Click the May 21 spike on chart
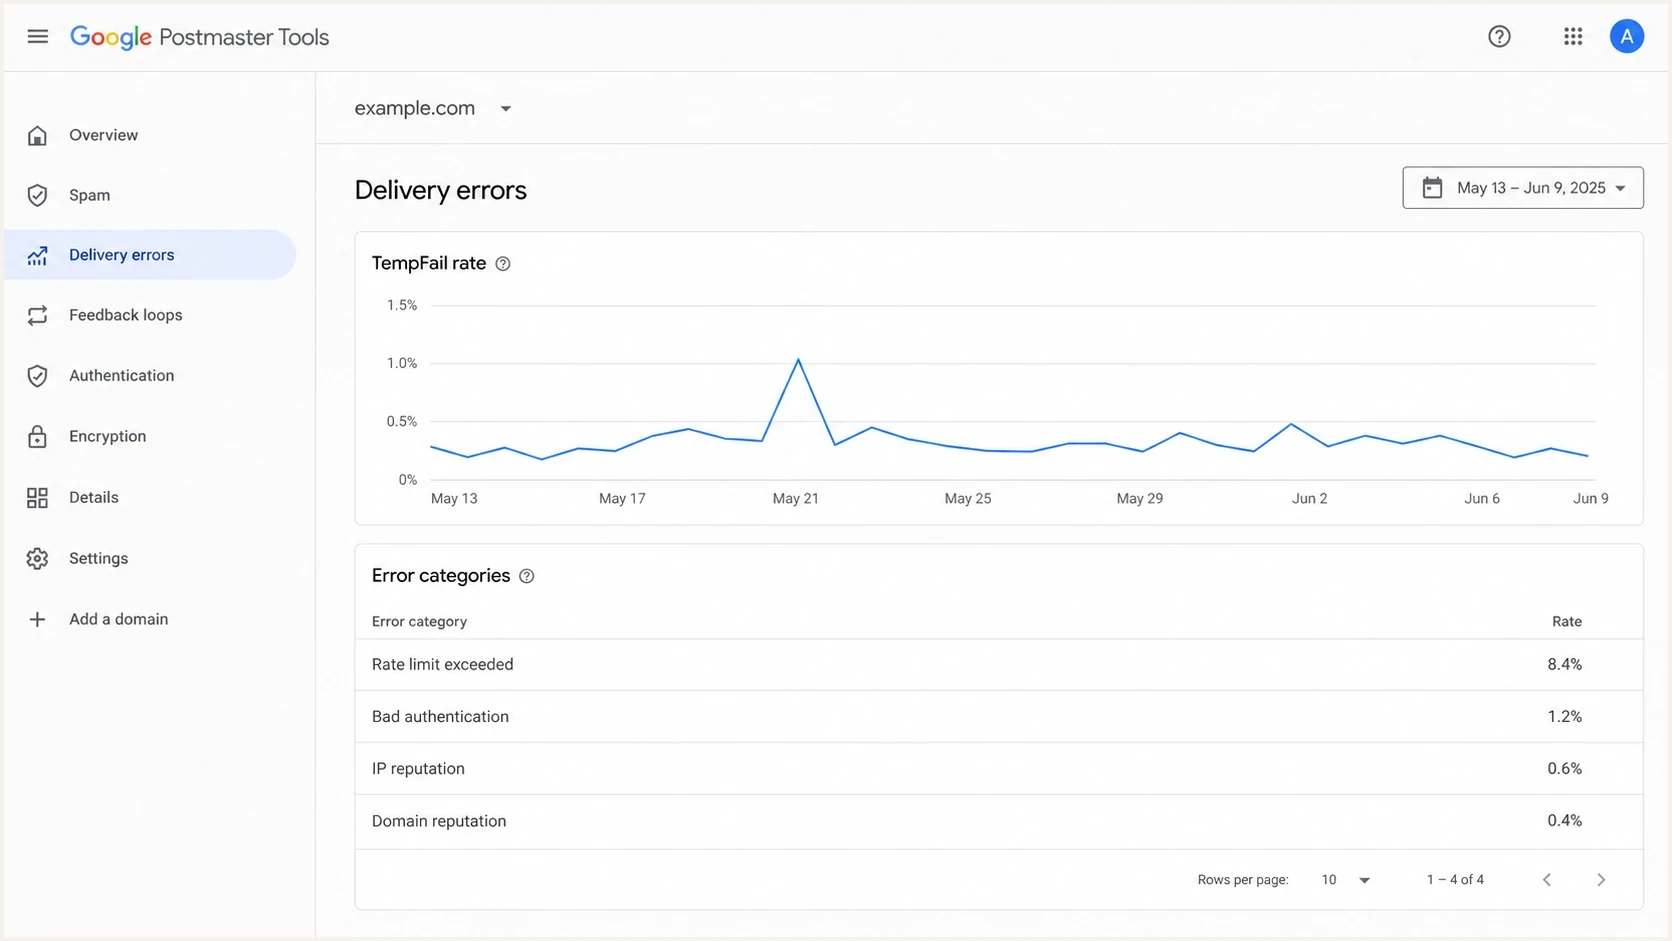The height and width of the screenshot is (941, 1672). pos(798,360)
